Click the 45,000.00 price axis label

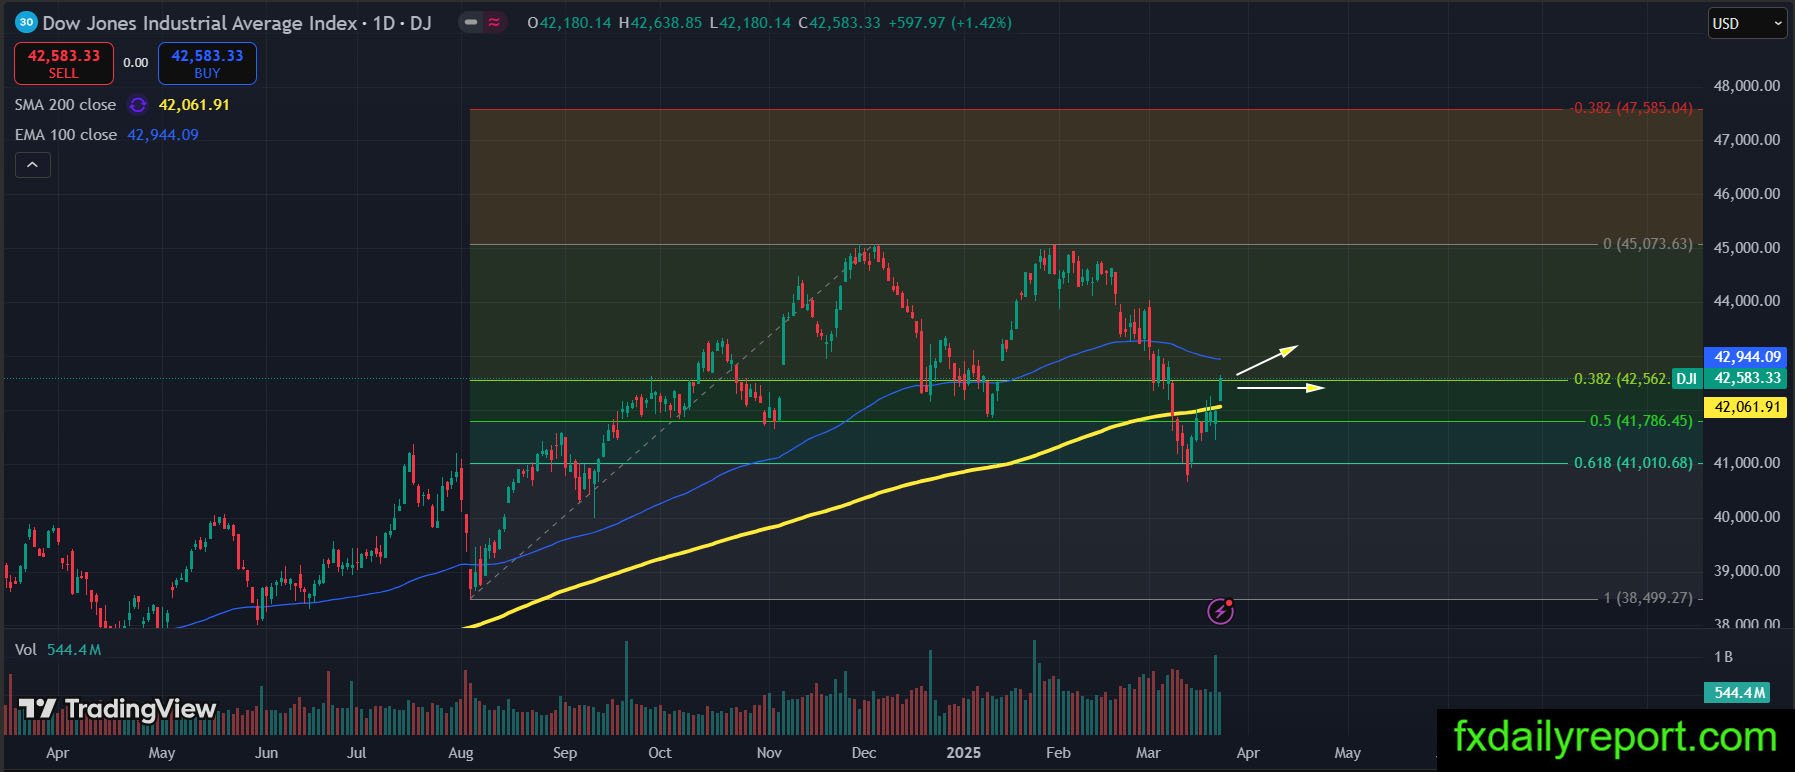click(1746, 248)
